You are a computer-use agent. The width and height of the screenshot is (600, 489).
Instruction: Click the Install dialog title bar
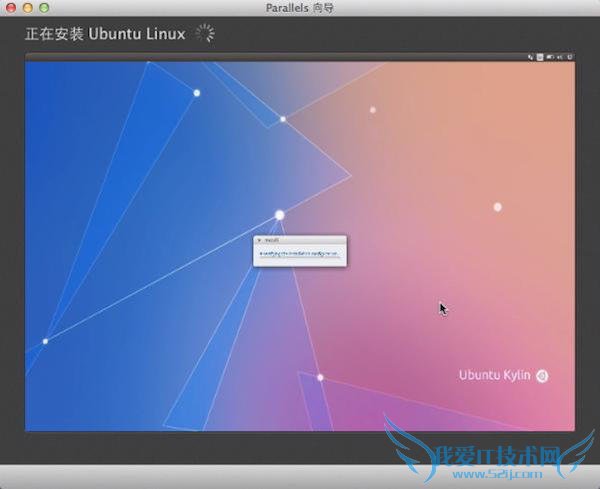tap(300, 241)
